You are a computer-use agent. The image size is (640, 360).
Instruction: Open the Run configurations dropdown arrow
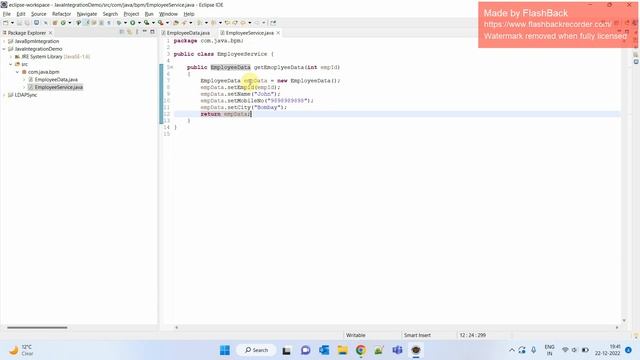tap(139, 23)
